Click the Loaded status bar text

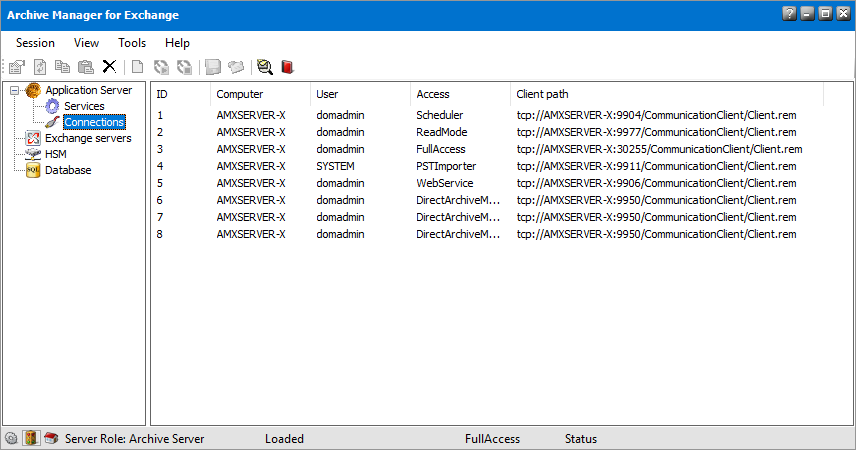pyautogui.click(x=284, y=439)
